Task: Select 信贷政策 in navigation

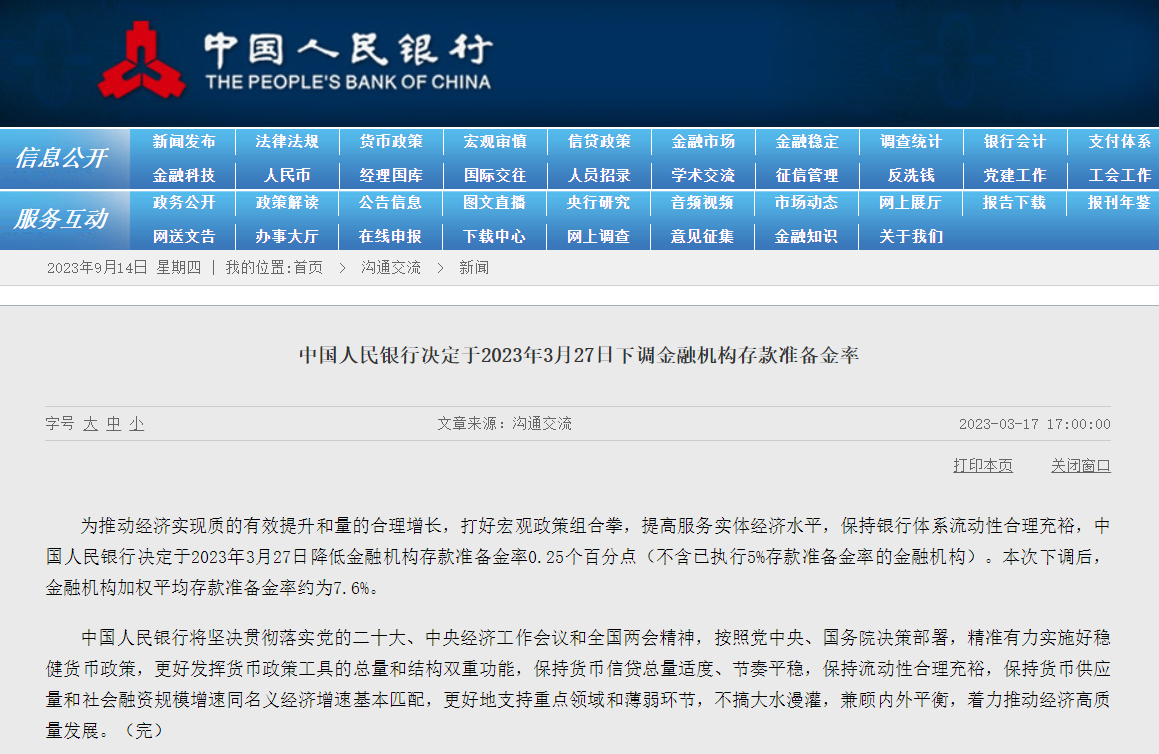Action: pyautogui.click(x=599, y=141)
